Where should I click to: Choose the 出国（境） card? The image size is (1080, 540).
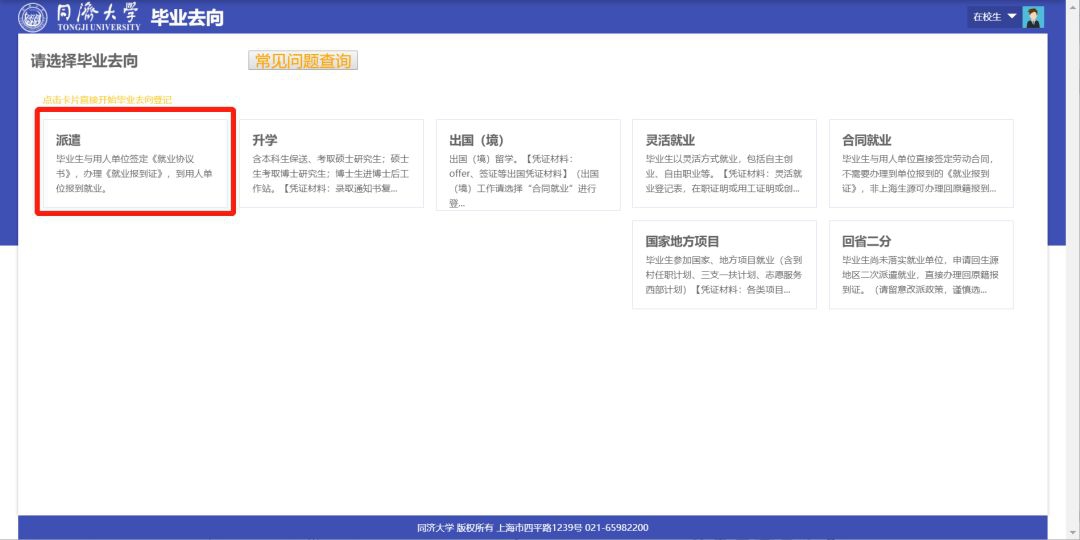pos(528,163)
